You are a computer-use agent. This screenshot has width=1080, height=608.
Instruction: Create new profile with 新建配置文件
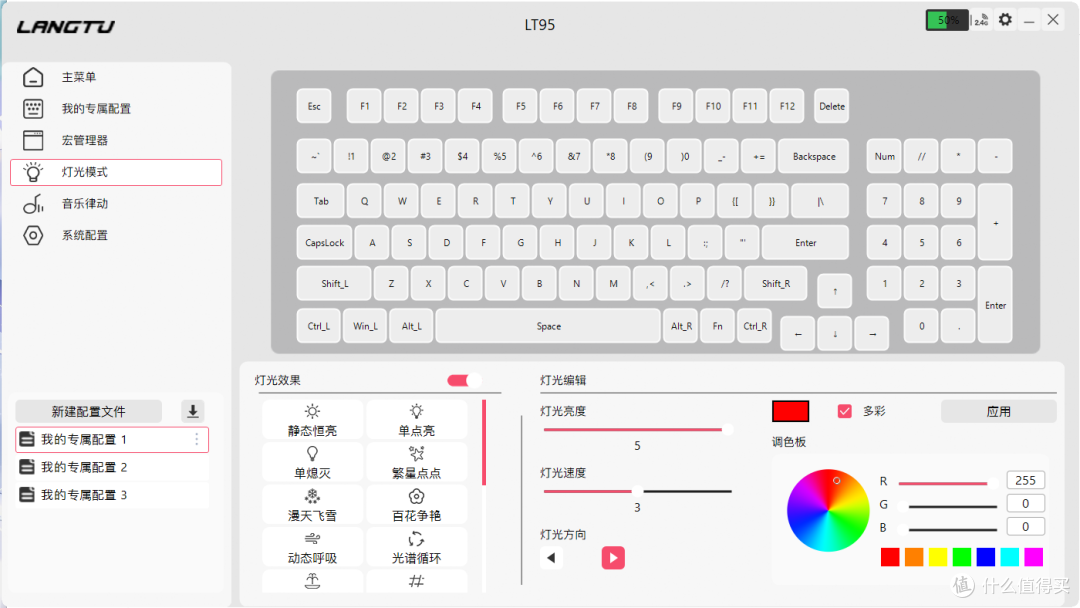(x=88, y=411)
